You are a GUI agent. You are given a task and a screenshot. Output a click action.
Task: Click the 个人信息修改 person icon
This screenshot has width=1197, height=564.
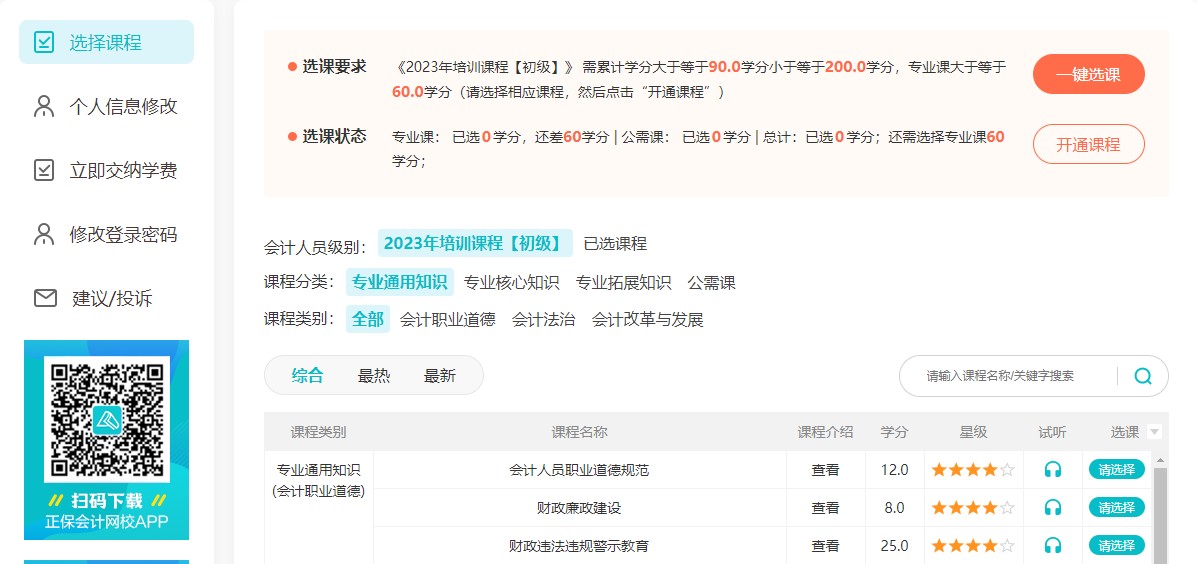point(44,106)
